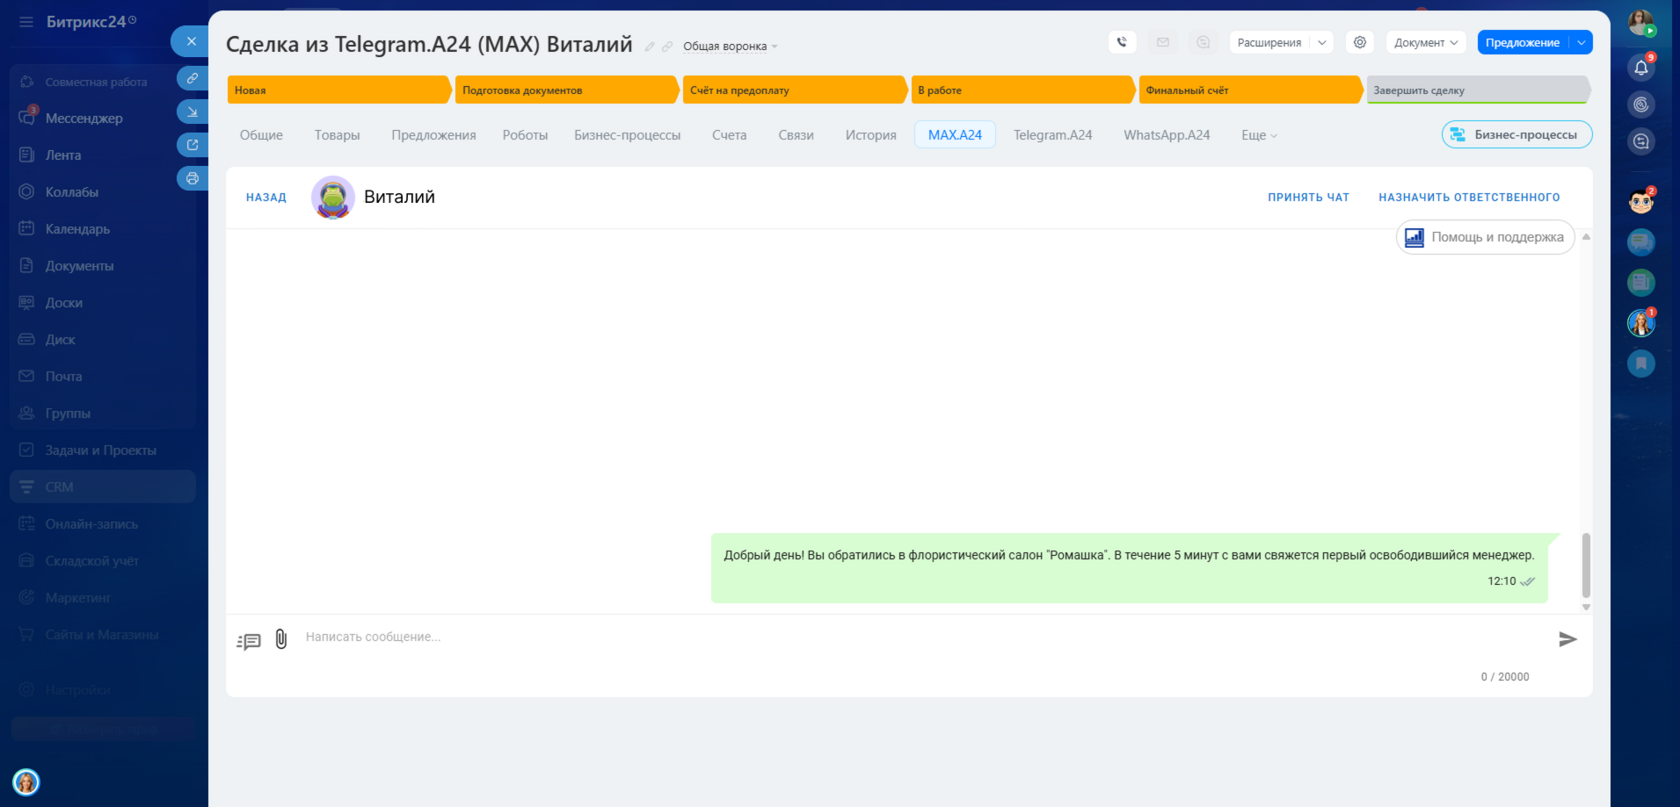This screenshot has width=1680, height=807.
Task: Copy the deal link with the chain icon
Action: point(192,78)
